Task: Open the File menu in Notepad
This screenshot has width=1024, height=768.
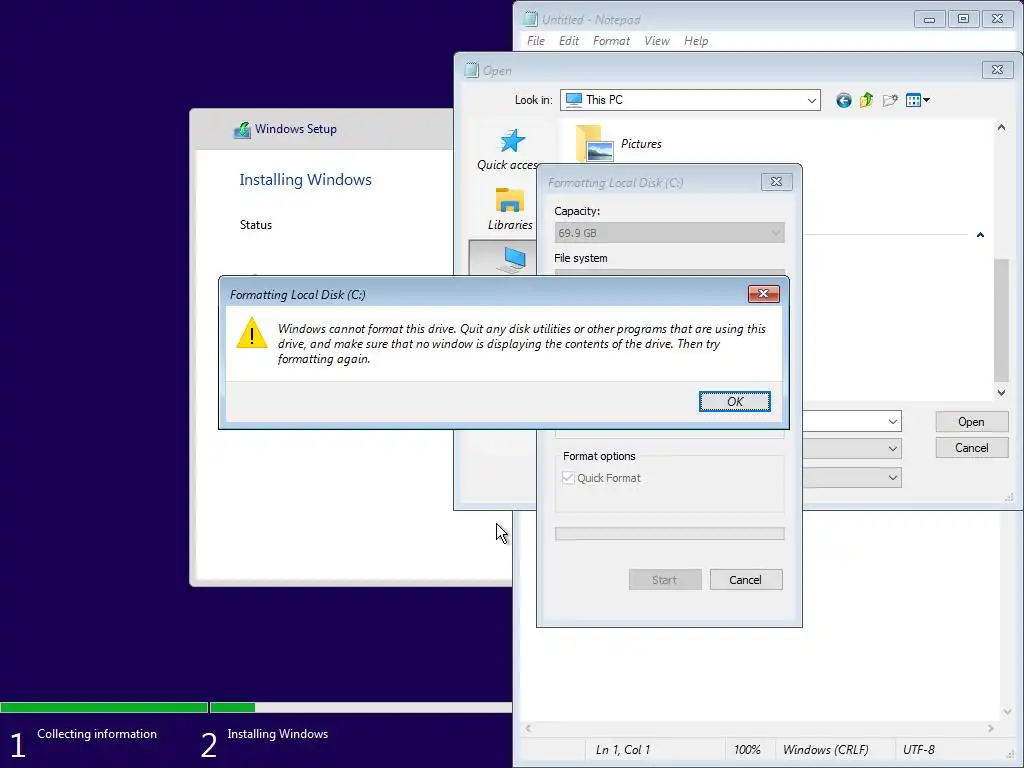Action: pyautogui.click(x=536, y=40)
